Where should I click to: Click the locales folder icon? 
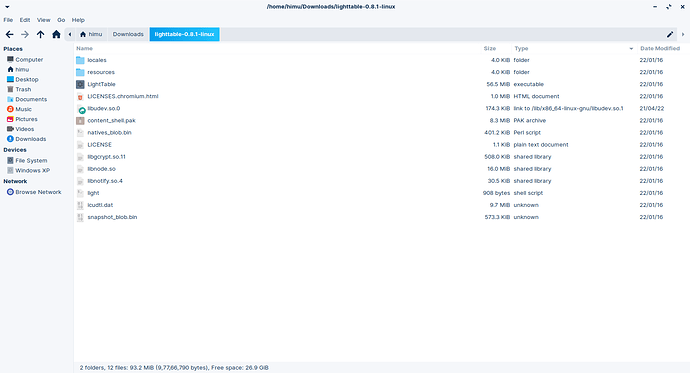(x=80, y=60)
